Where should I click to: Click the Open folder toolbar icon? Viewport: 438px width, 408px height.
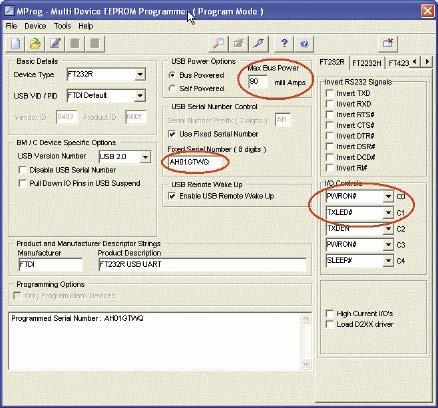tap(35, 43)
